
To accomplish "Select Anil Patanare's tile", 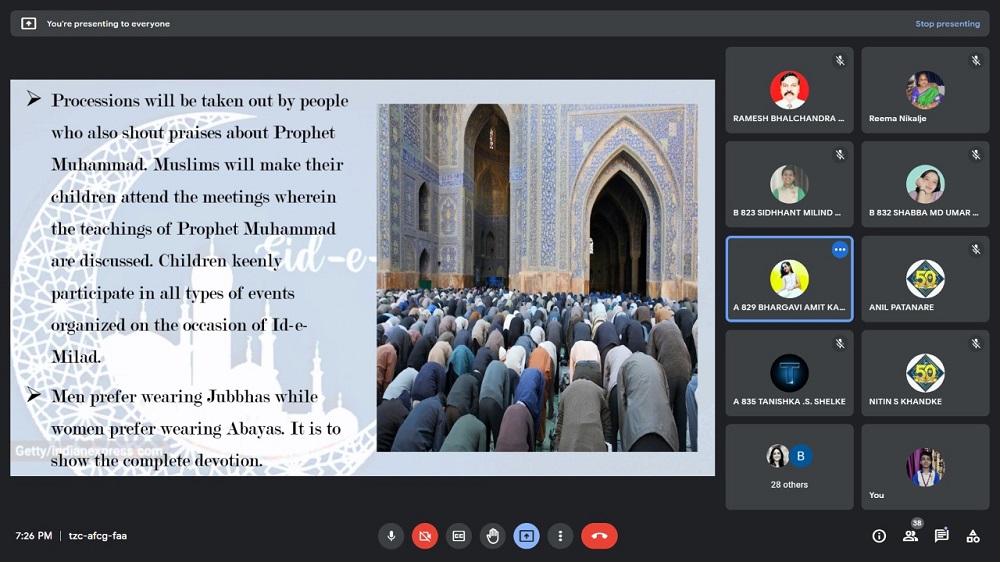I will (x=925, y=280).
